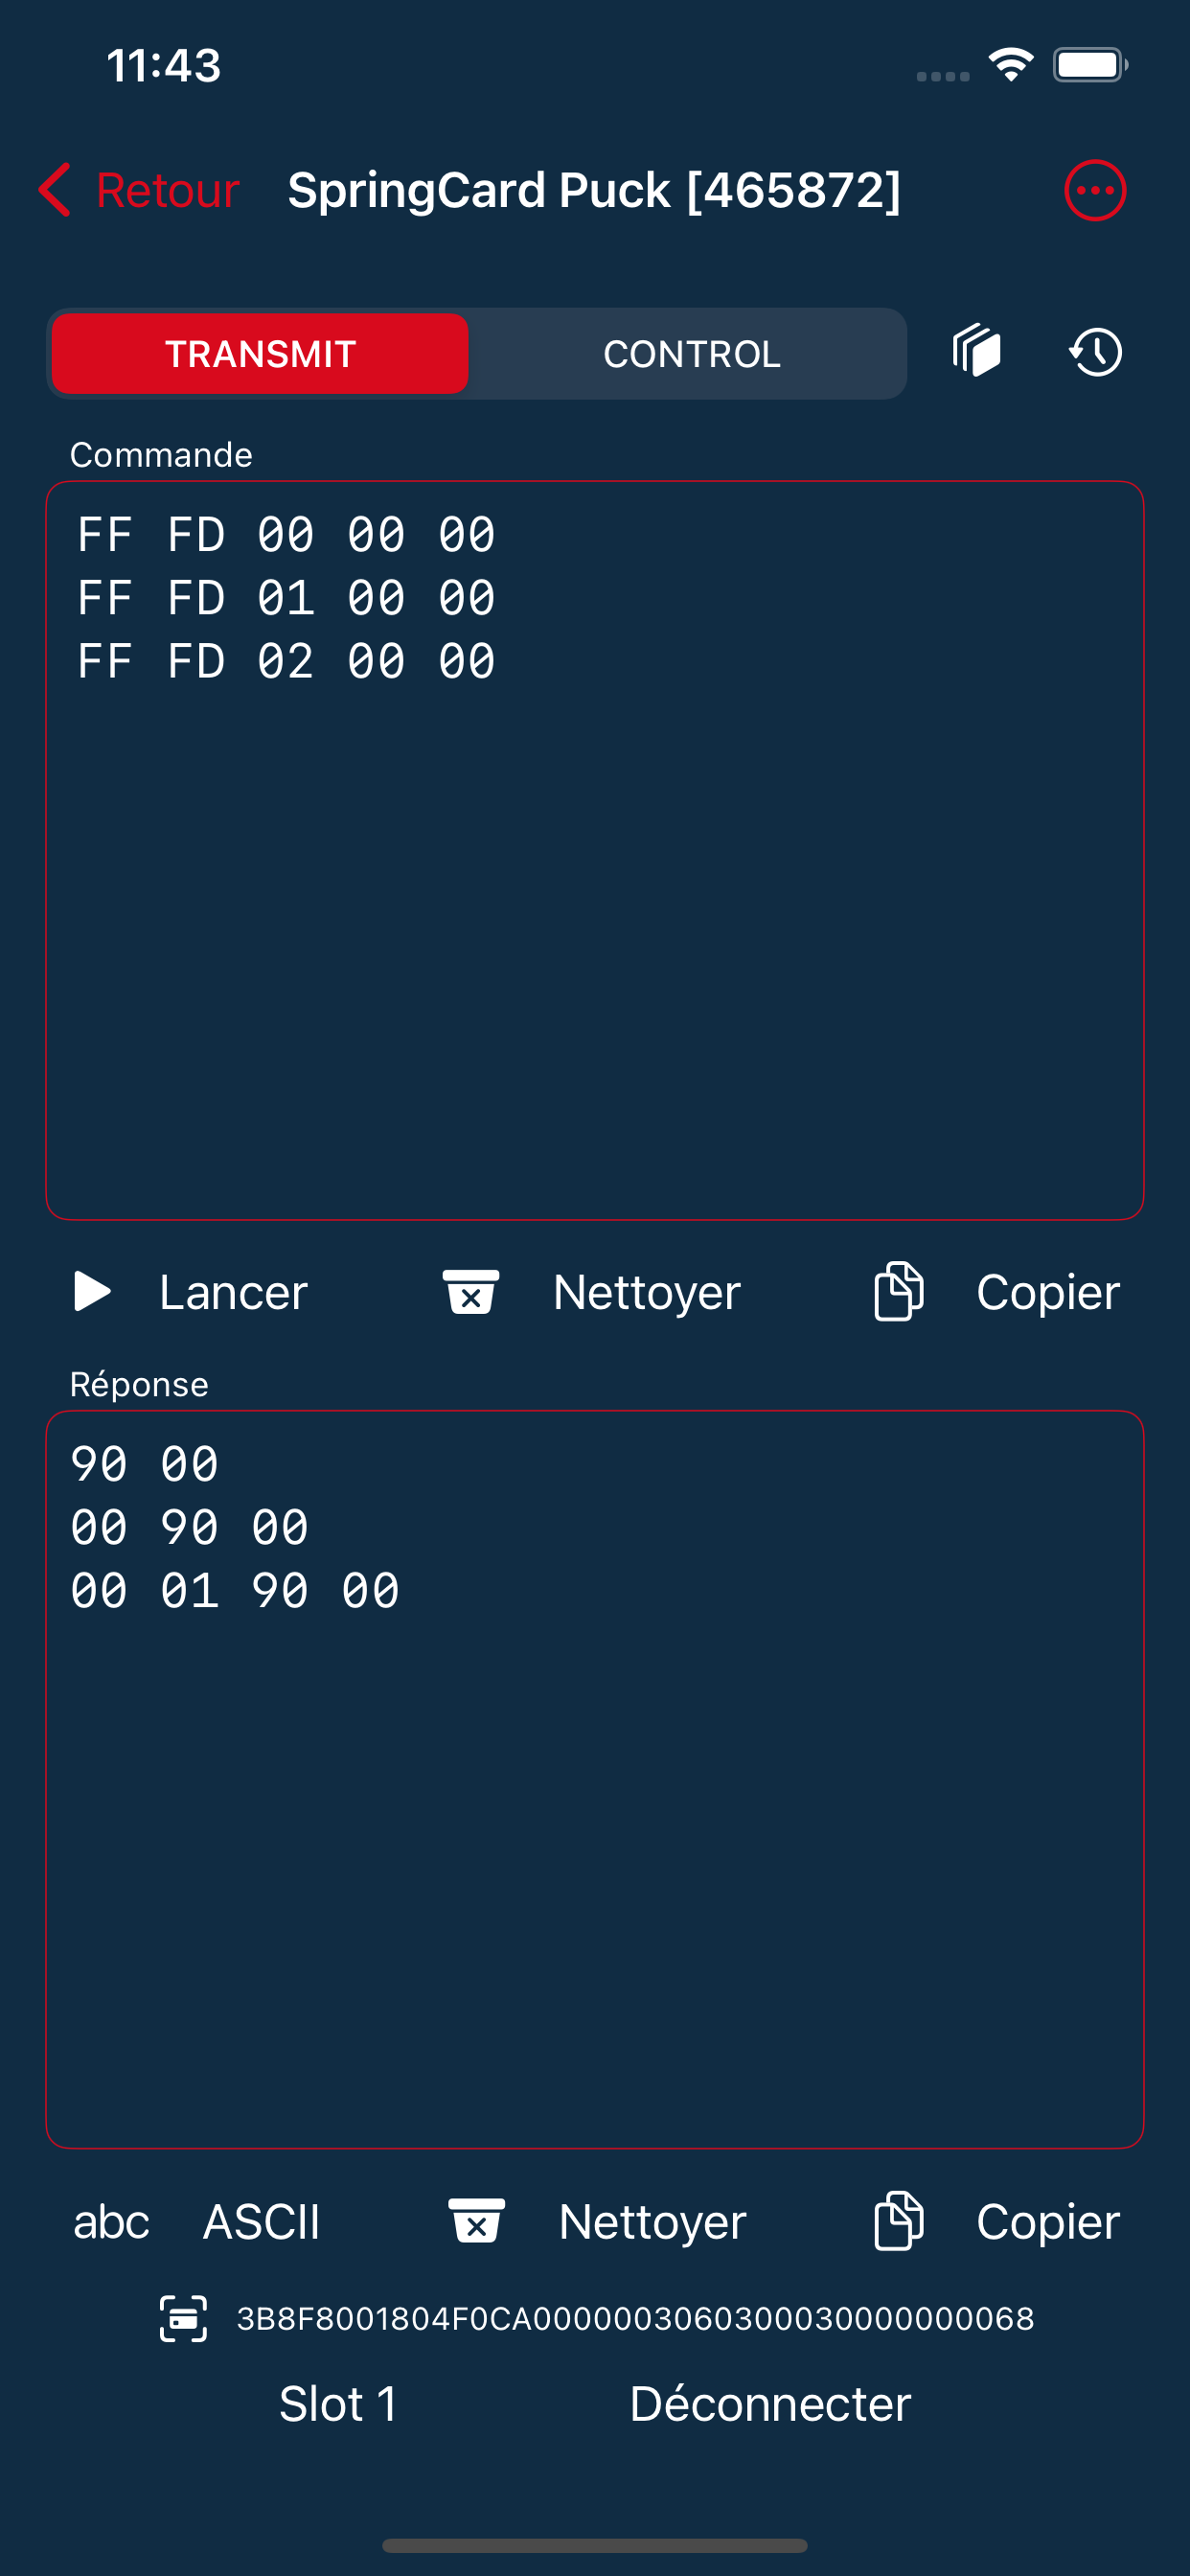Select response line 00 01 90 00

click(x=235, y=1591)
